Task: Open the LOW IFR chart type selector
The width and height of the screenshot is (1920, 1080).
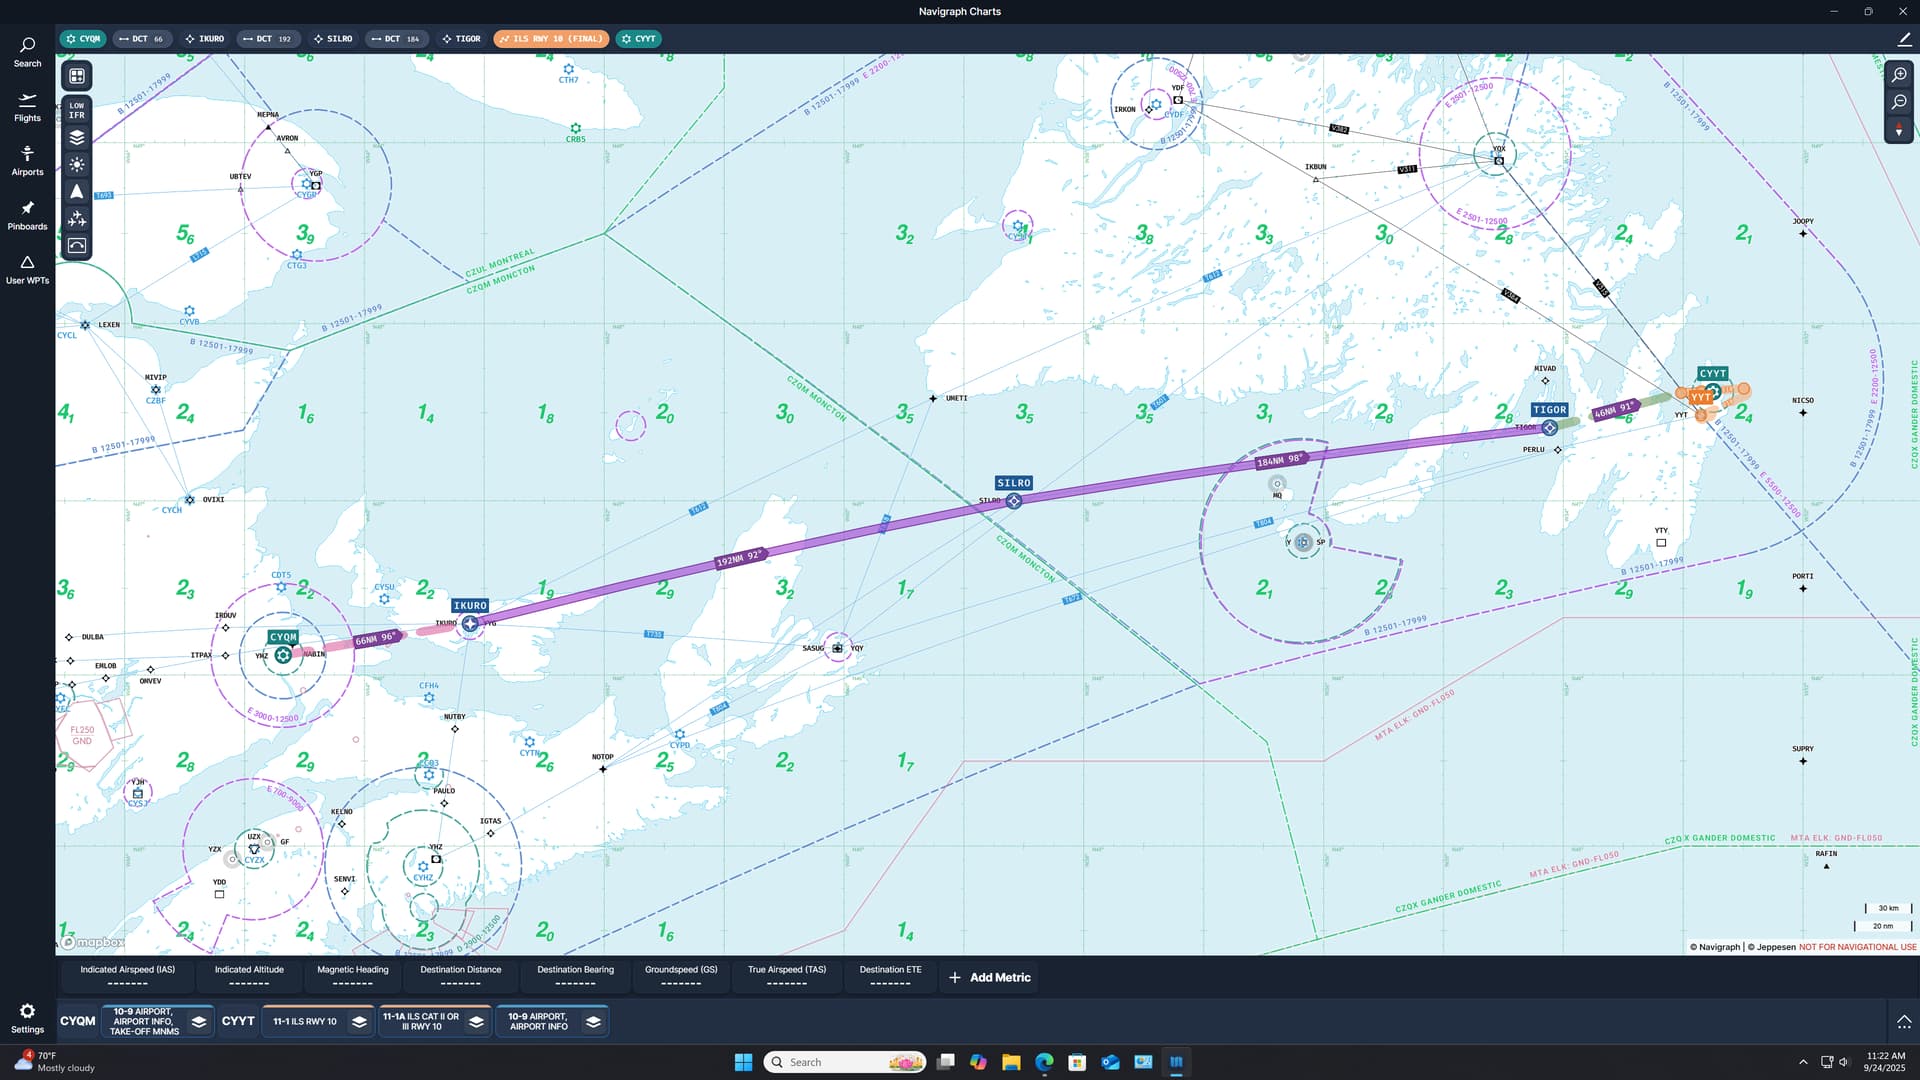Action: click(77, 110)
